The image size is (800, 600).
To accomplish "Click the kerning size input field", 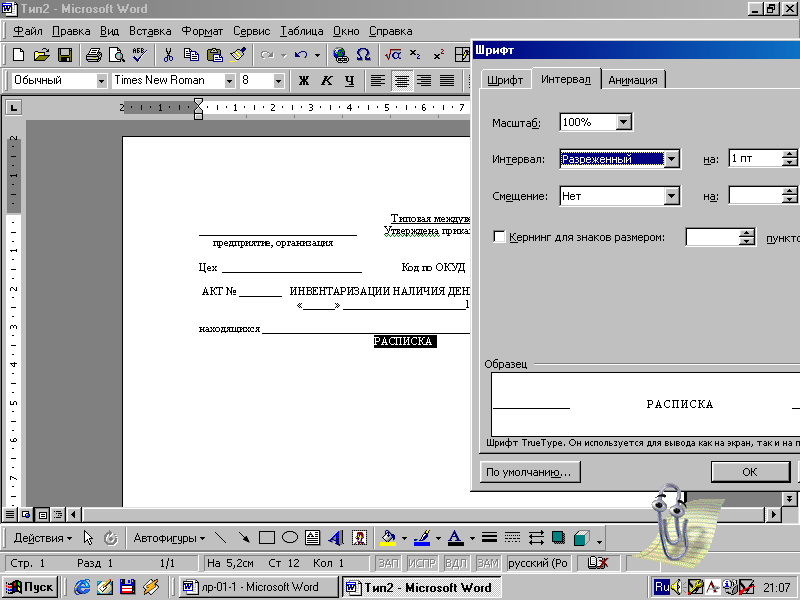I will pyautogui.click(x=713, y=237).
